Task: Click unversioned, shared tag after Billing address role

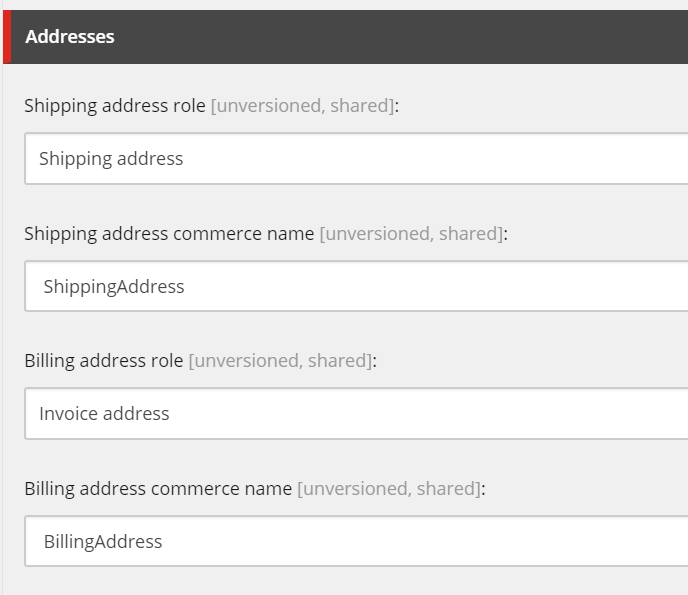Action: point(280,361)
